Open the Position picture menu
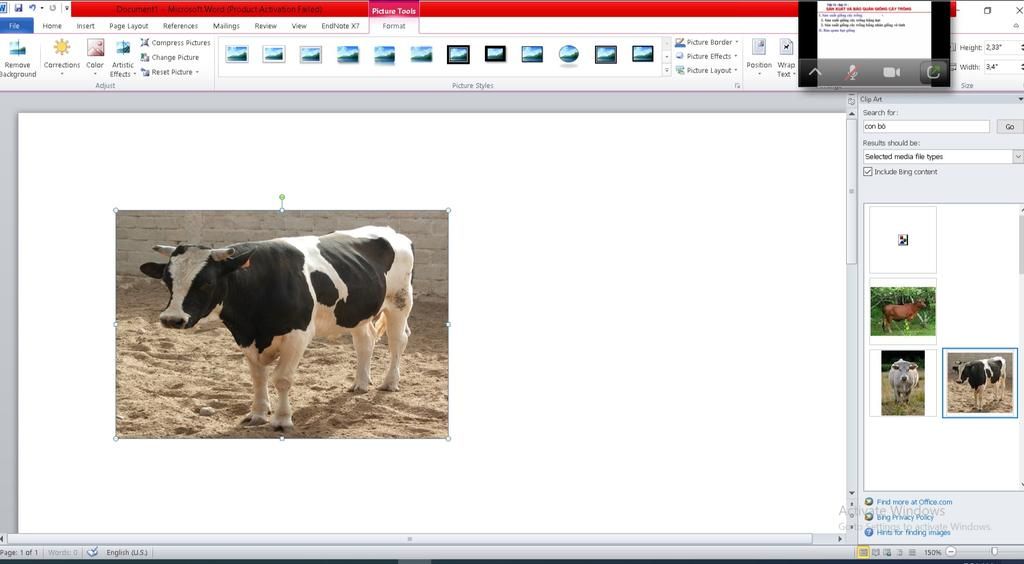 click(759, 57)
